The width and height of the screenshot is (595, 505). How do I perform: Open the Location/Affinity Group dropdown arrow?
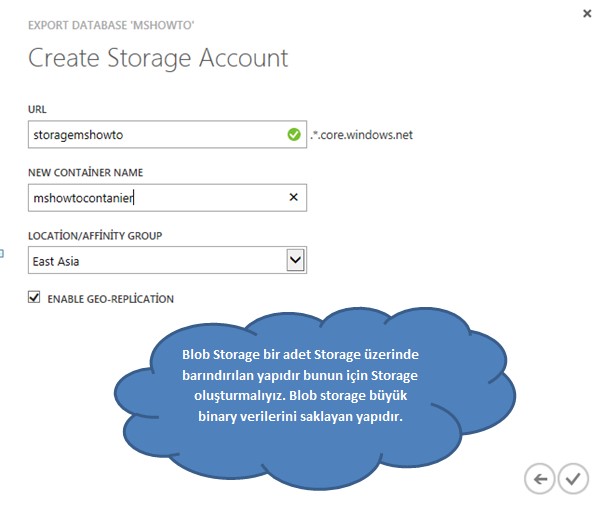[295, 260]
